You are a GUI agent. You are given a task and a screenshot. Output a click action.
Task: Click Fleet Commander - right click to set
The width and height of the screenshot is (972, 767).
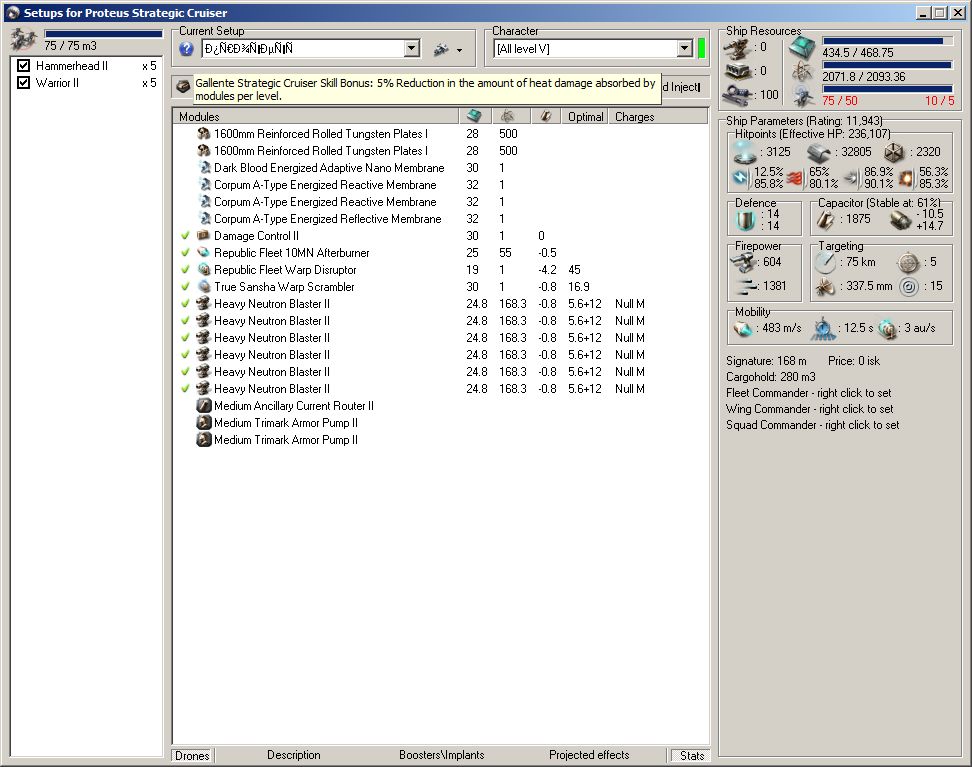click(x=808, y=393)
